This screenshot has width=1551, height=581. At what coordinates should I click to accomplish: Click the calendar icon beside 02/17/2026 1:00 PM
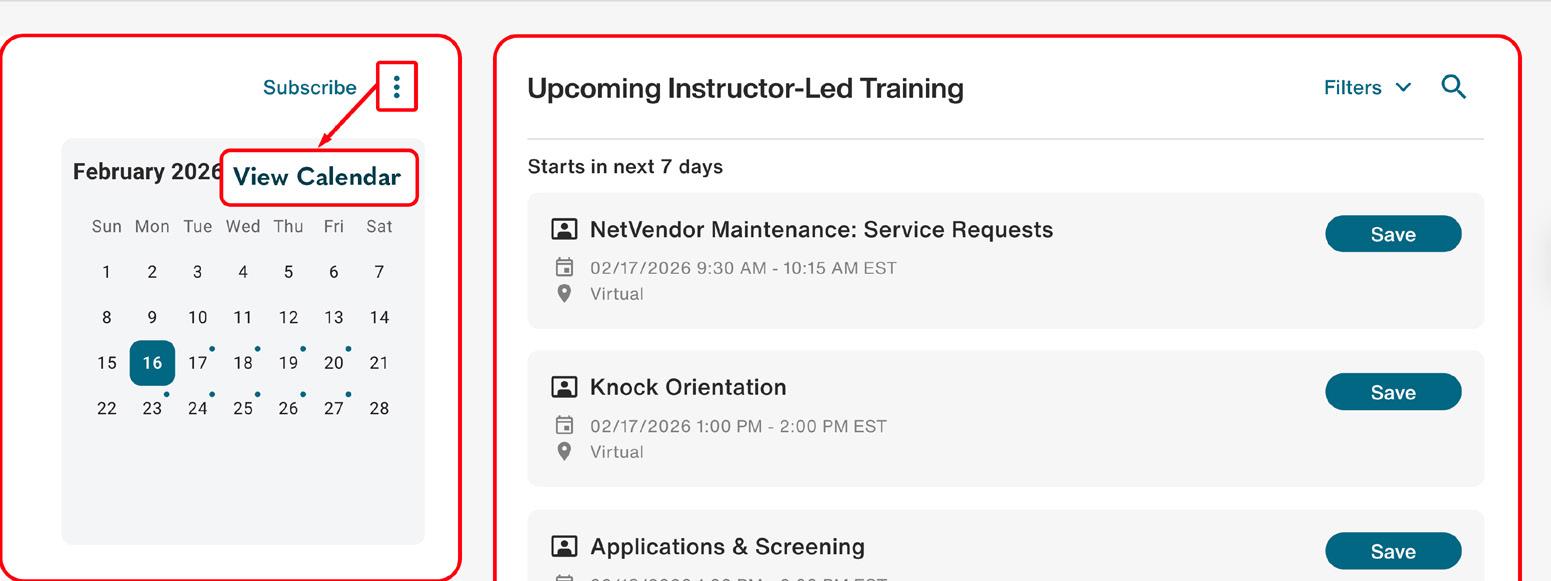(x=564, y=426)
